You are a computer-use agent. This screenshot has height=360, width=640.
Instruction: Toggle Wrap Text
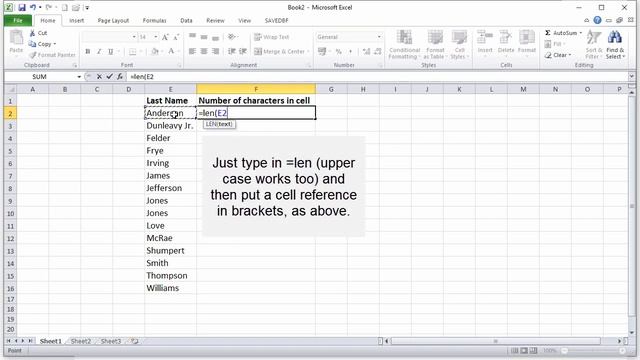click(271, 37)
